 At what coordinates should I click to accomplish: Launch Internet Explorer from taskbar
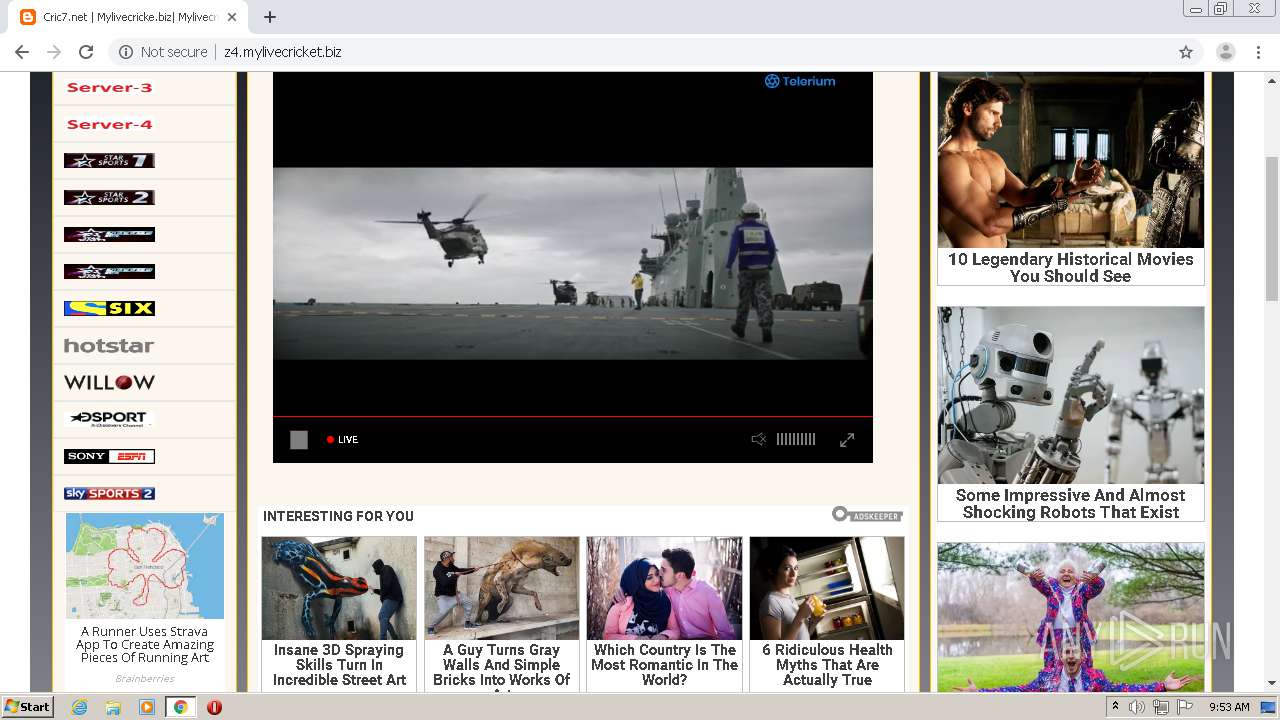coord(80,707)
